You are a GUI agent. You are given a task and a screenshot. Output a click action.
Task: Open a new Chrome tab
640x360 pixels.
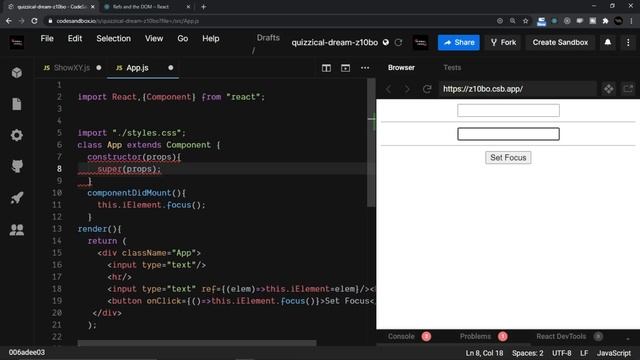tap(203, 7)
